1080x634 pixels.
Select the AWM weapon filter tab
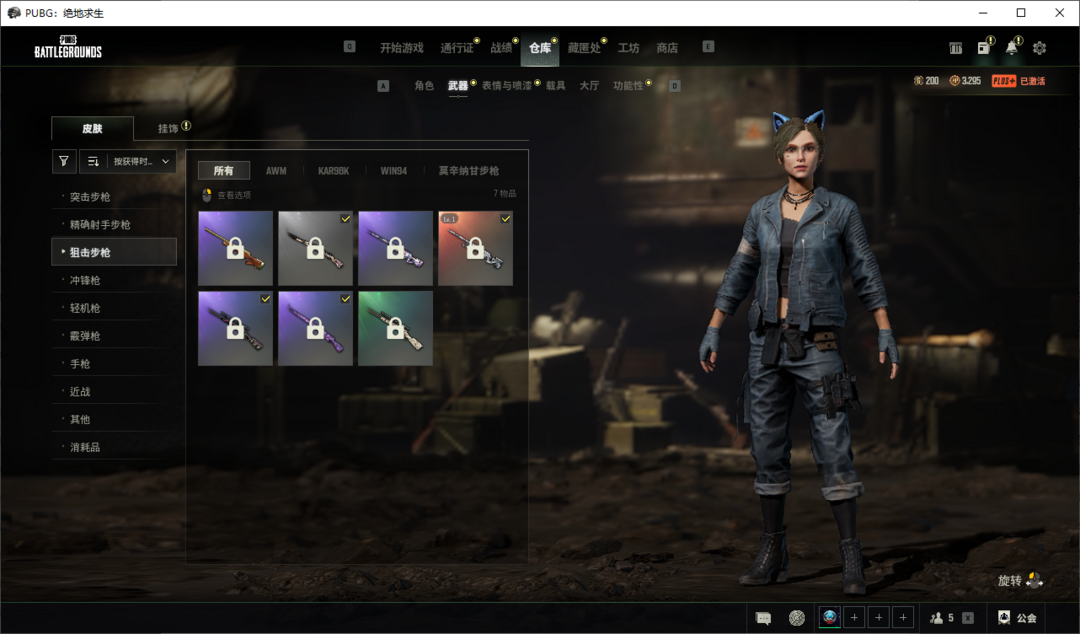click(x=276, y=171)
